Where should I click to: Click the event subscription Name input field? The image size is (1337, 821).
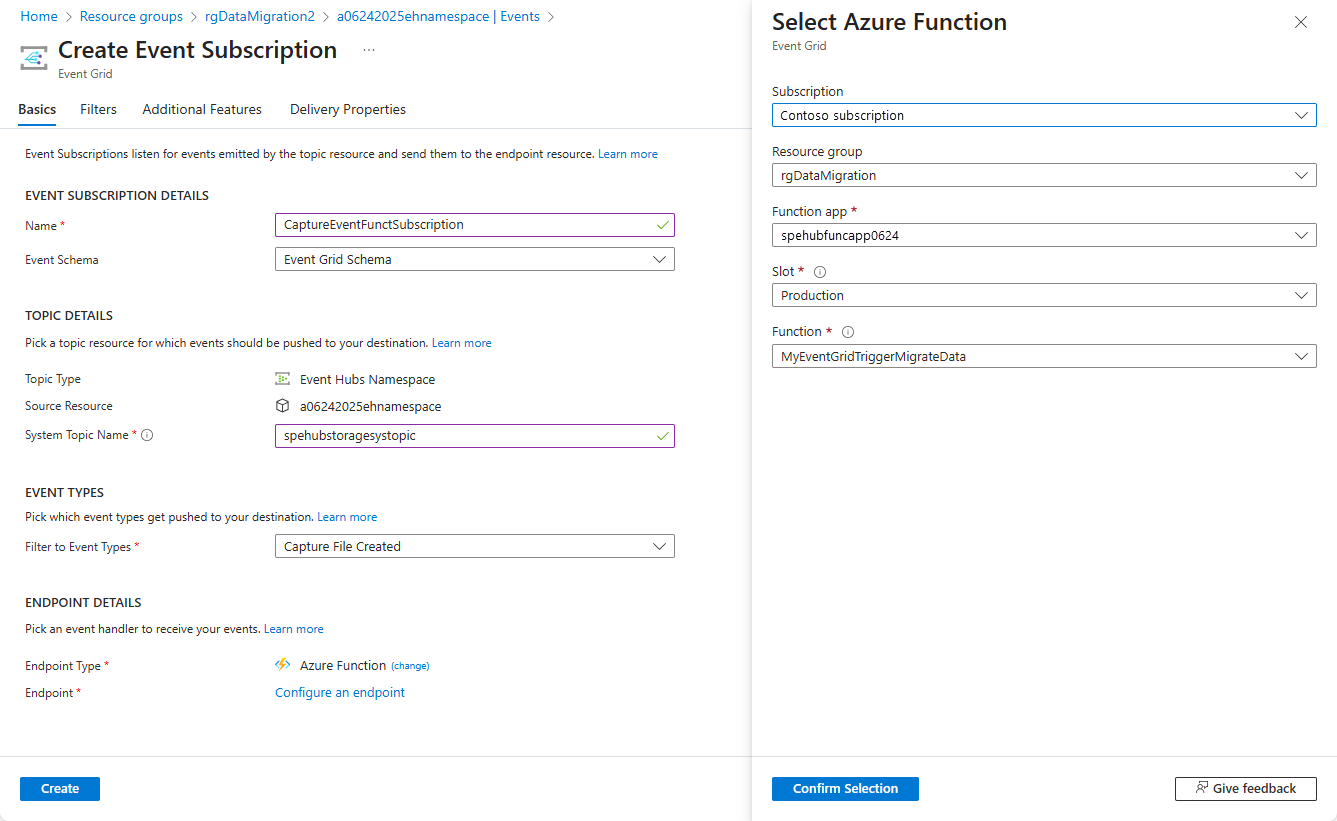[x=465, y=225]
